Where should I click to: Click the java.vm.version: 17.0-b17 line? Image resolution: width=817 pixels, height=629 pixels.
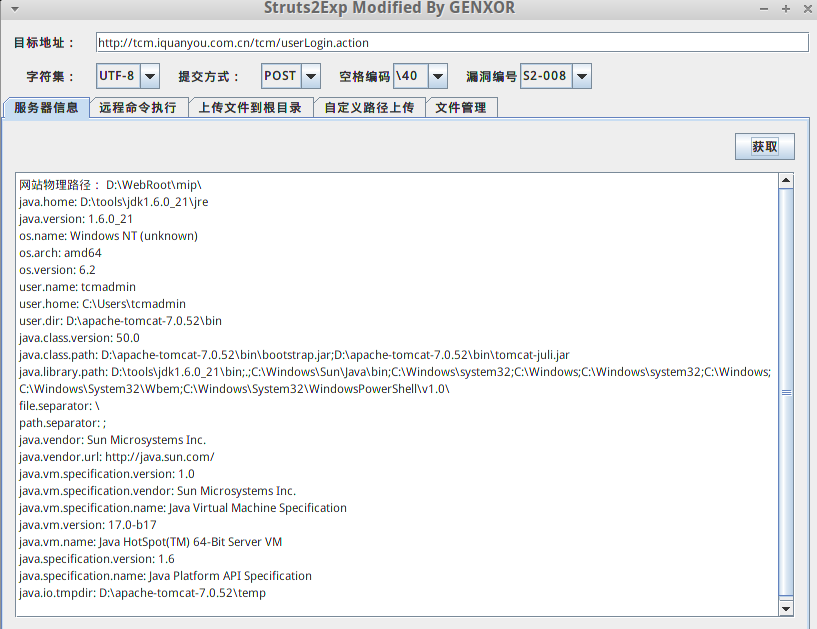pyautogui.click(x=88, y=525)
